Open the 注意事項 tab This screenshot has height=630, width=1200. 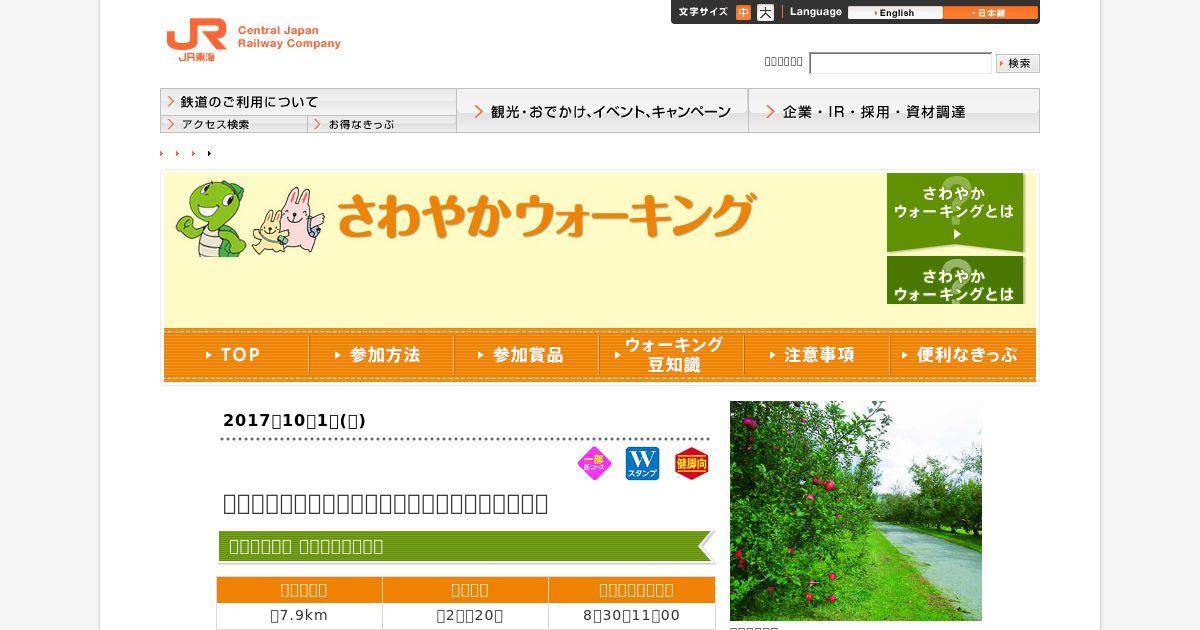[x=816, y=355]
